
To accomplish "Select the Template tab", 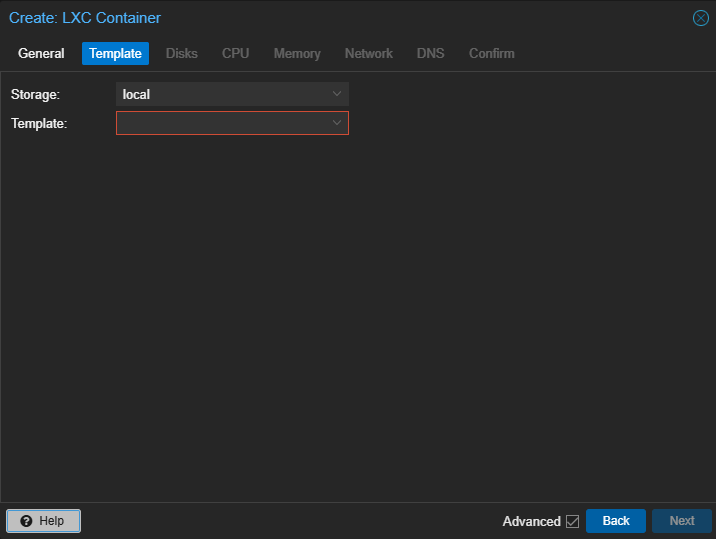I will click(116, 53).
